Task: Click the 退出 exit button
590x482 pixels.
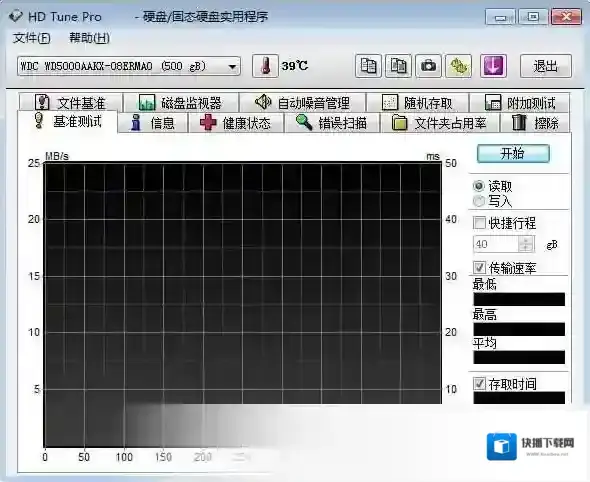Action: (x=546, y=66)
